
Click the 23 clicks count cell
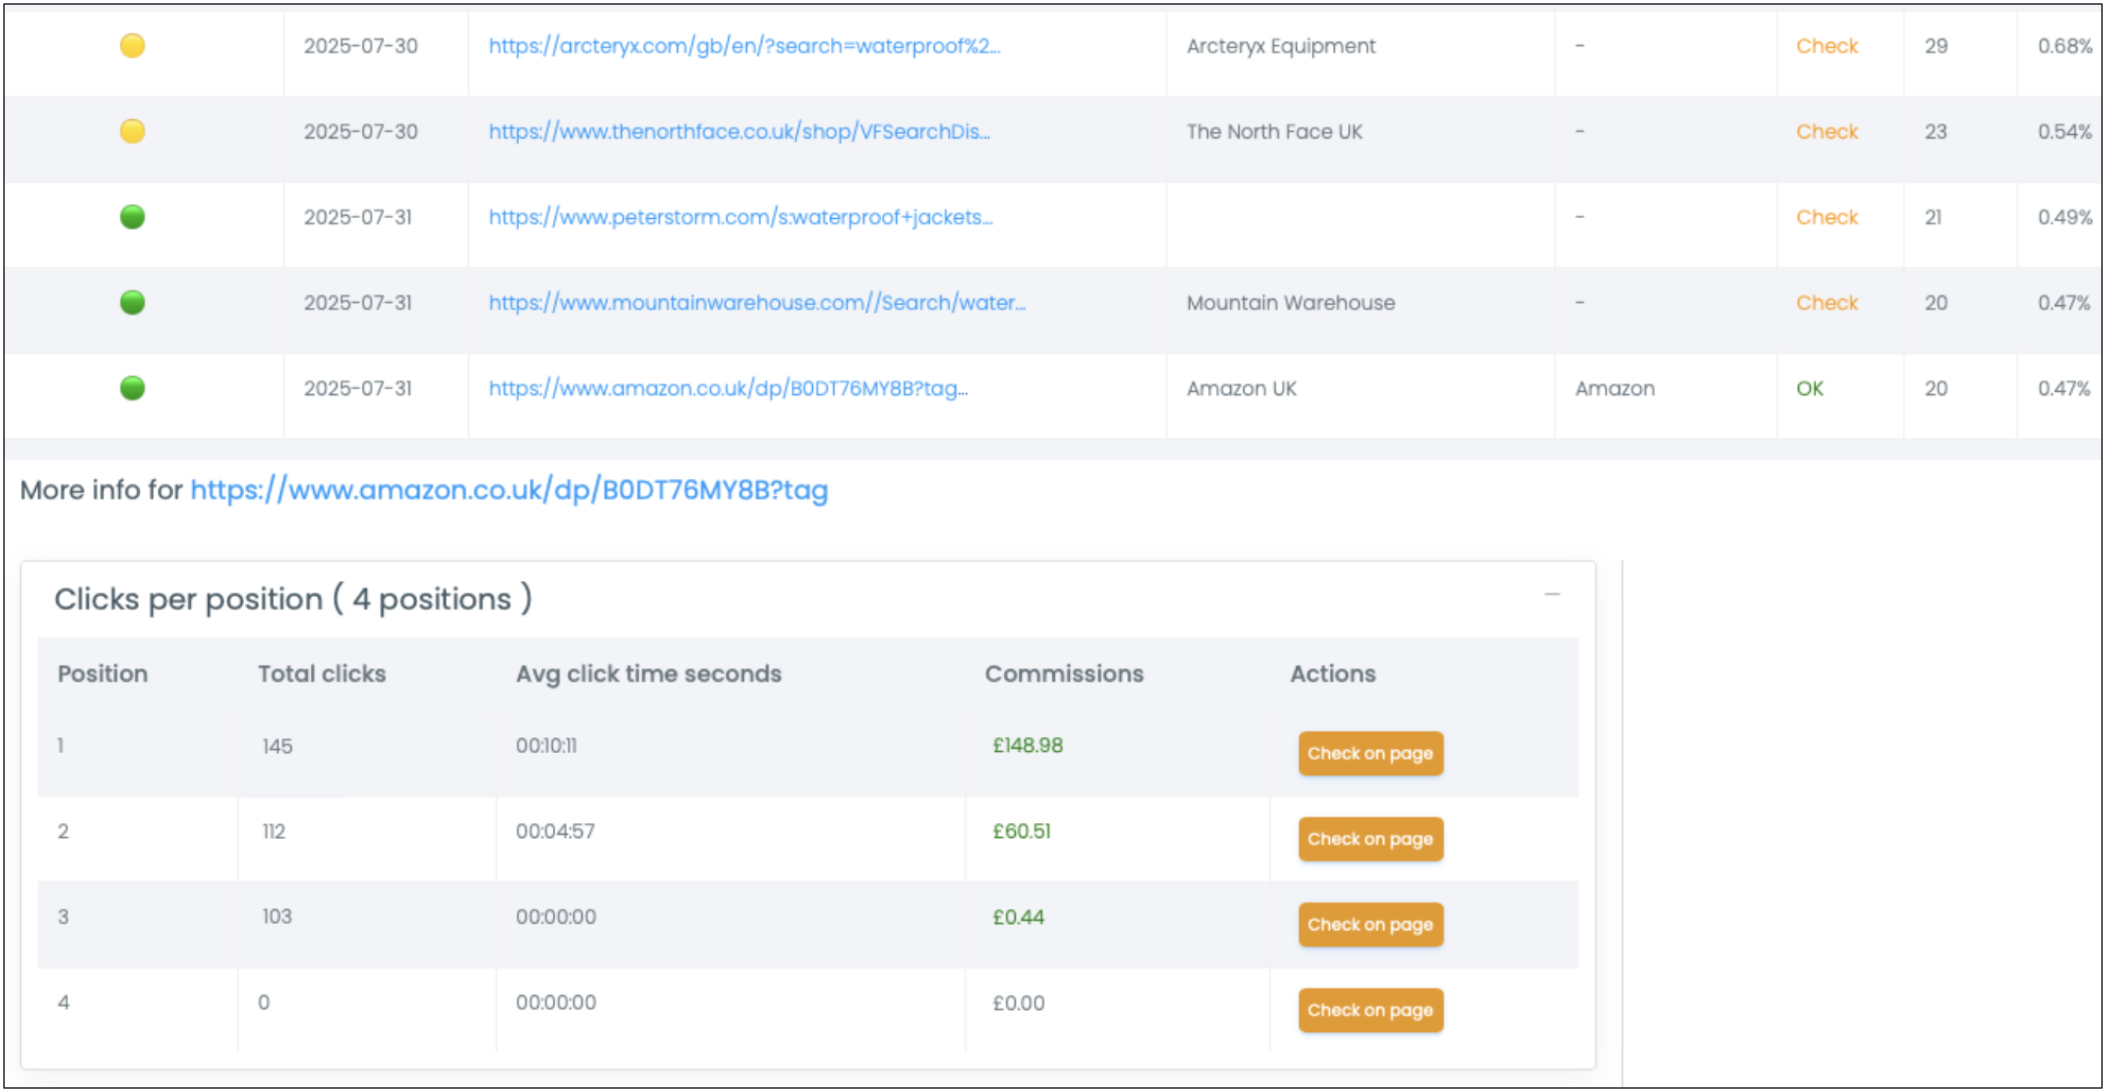1936,132
